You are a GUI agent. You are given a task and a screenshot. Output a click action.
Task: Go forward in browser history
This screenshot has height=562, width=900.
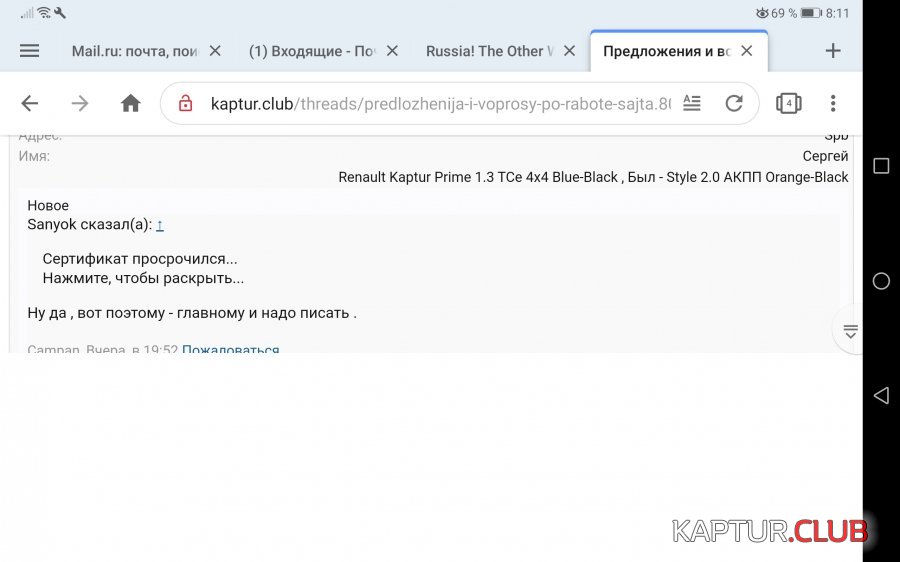tap(80, 104)
